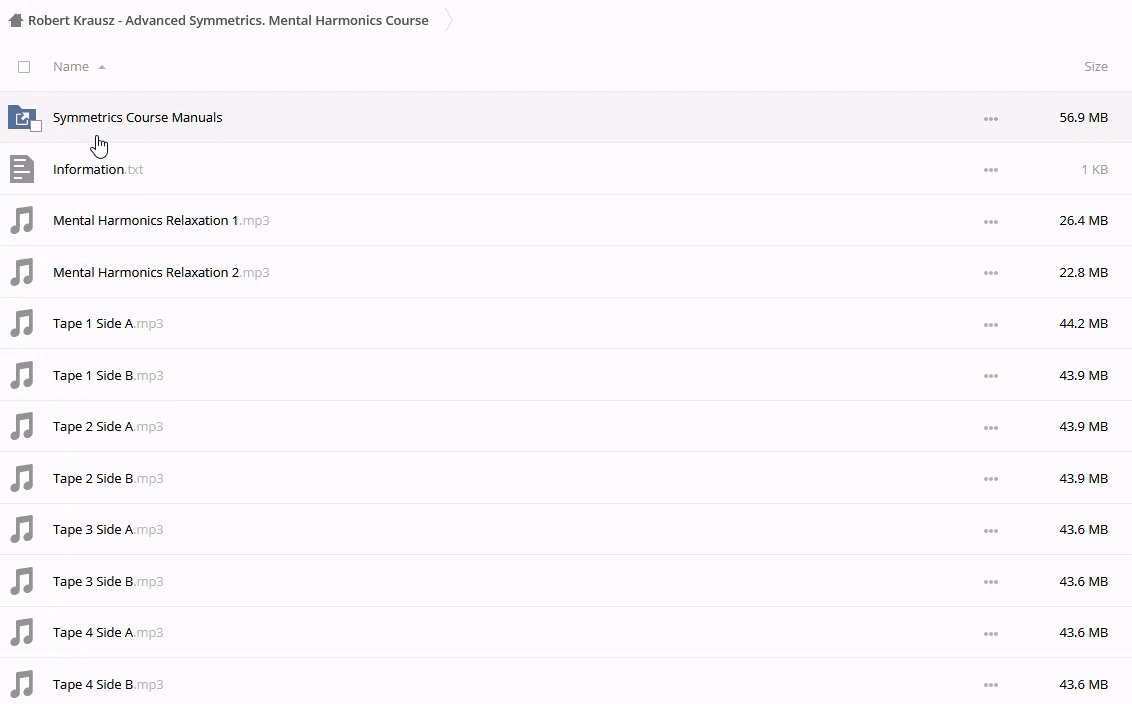Viewport: 1132px width, 704px height.
Task: Toggle the select-all checkbox in the header
Action: point(24,67)
